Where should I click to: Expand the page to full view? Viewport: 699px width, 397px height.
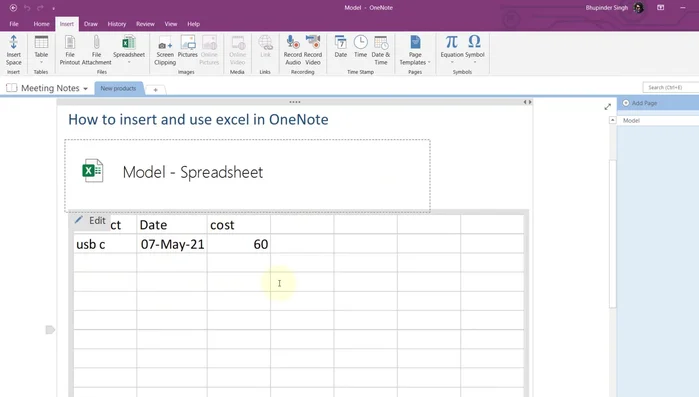click(608, 106)
